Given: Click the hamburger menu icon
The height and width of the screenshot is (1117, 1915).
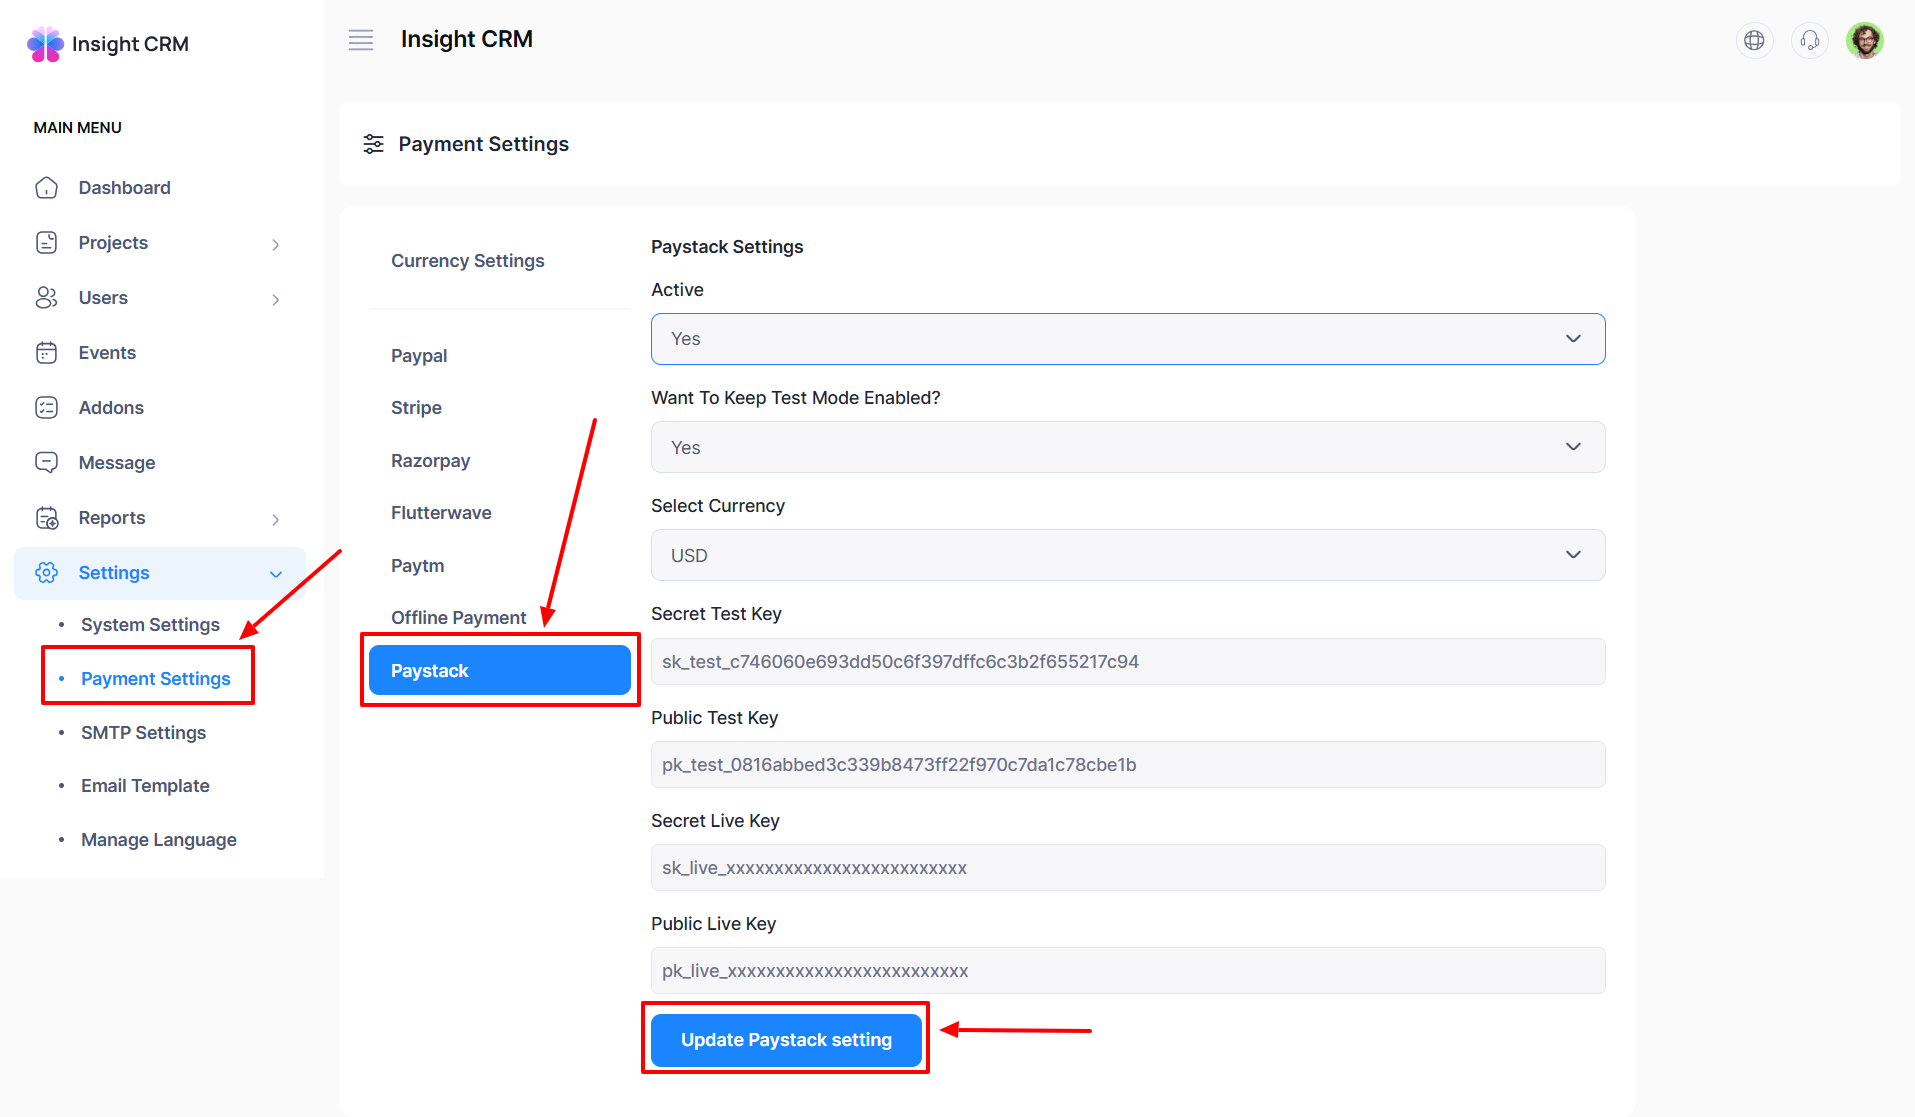Looking at the screenshot, I should [360, 40].
